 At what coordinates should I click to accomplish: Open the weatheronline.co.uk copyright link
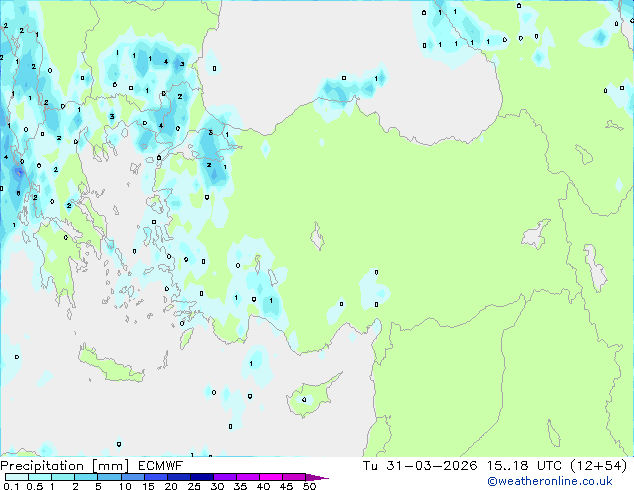(x=550, y=481)
